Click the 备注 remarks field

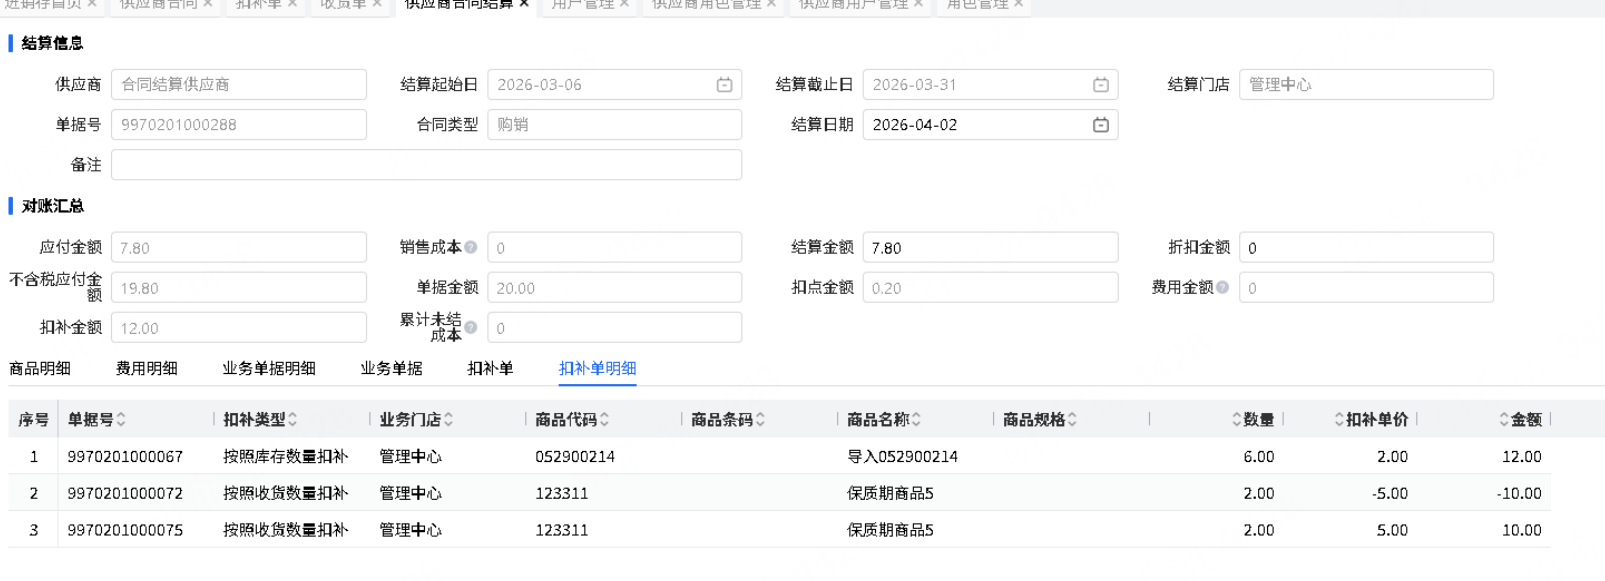(x=427, y=165)
